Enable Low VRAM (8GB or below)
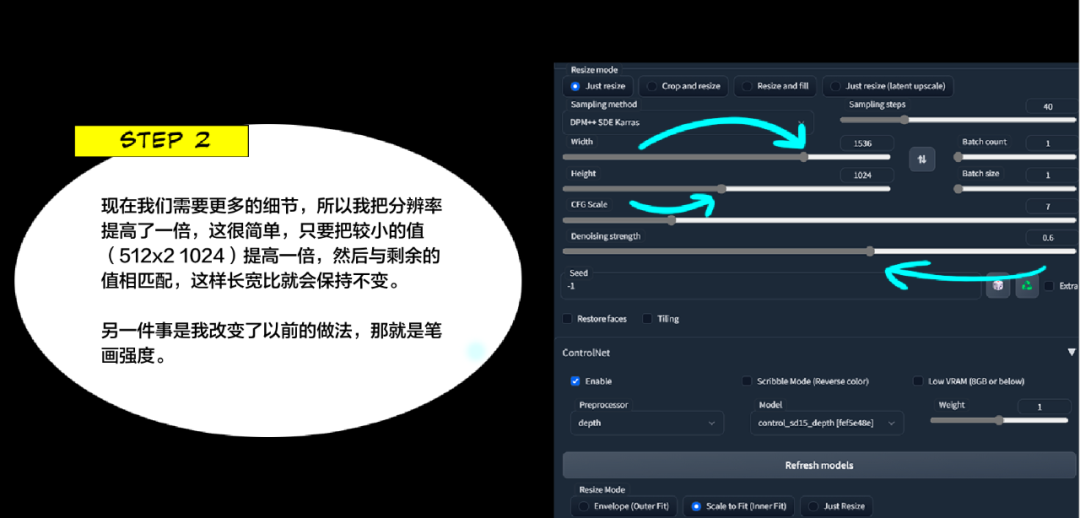The width and height of the screenshot is (1080, 518). click(x=918, y=381)
